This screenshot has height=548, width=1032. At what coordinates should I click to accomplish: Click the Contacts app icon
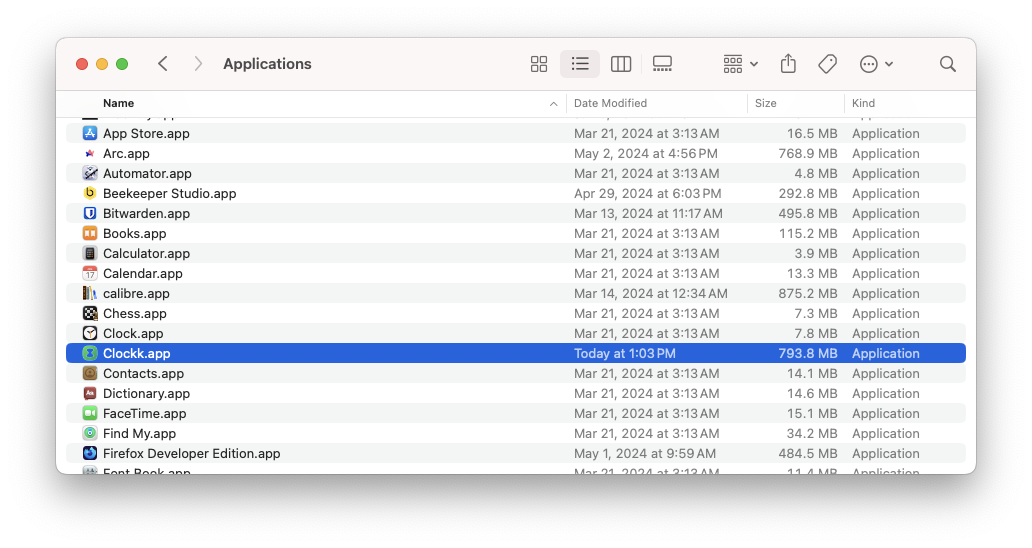(90, 374)
